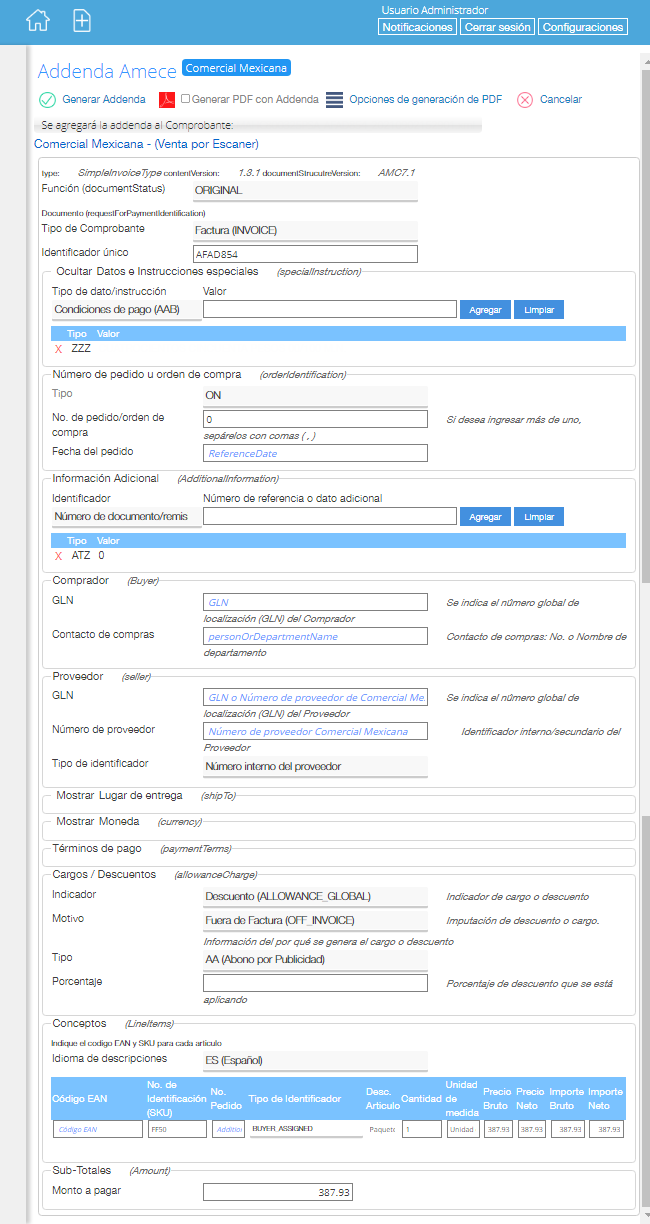This screenshot has width=650, height=1224.
Task: Click the Fecha del pedido field
Action: (x=315, y=453)
